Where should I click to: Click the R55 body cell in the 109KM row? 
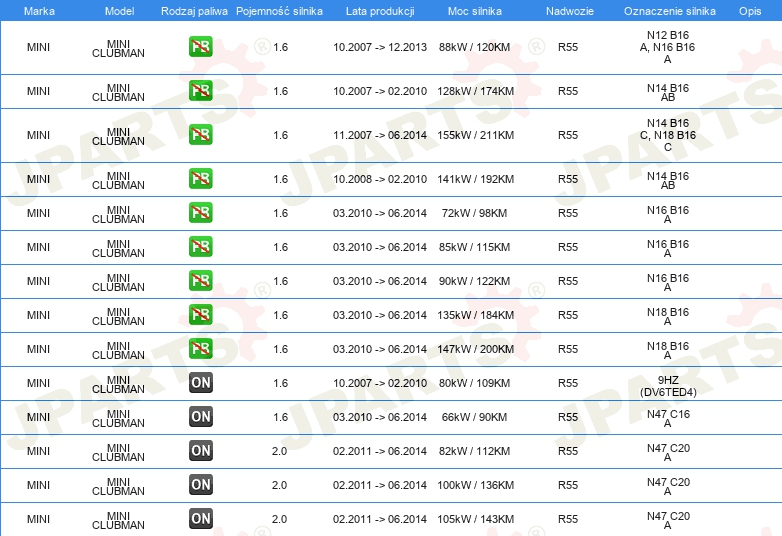(568, 383)
